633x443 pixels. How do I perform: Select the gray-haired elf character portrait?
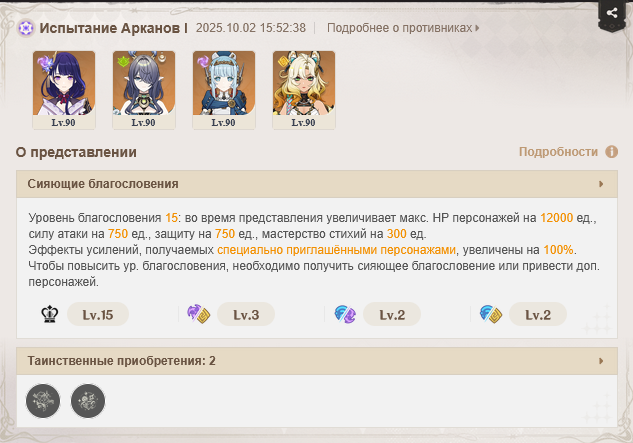pos(144,90)
